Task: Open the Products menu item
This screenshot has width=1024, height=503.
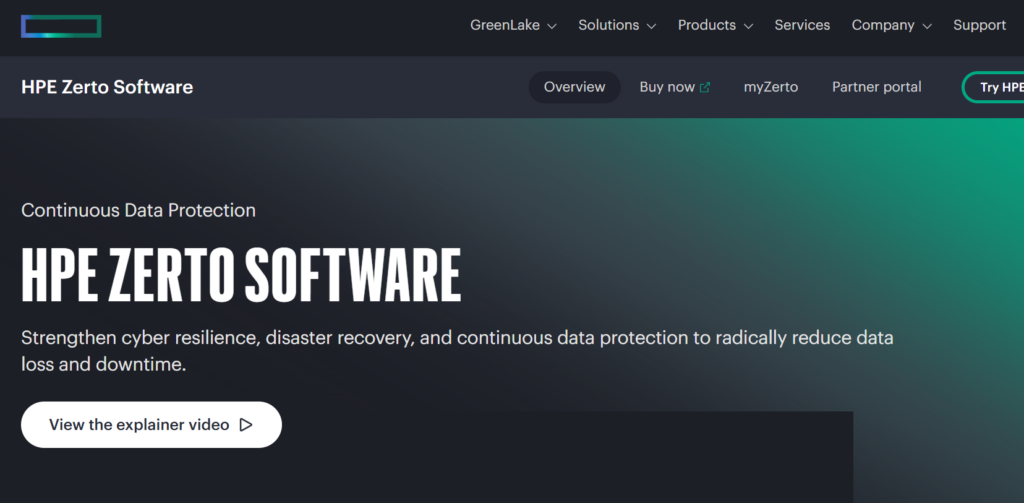Action: pyautogui.click(x=706, y=25)
